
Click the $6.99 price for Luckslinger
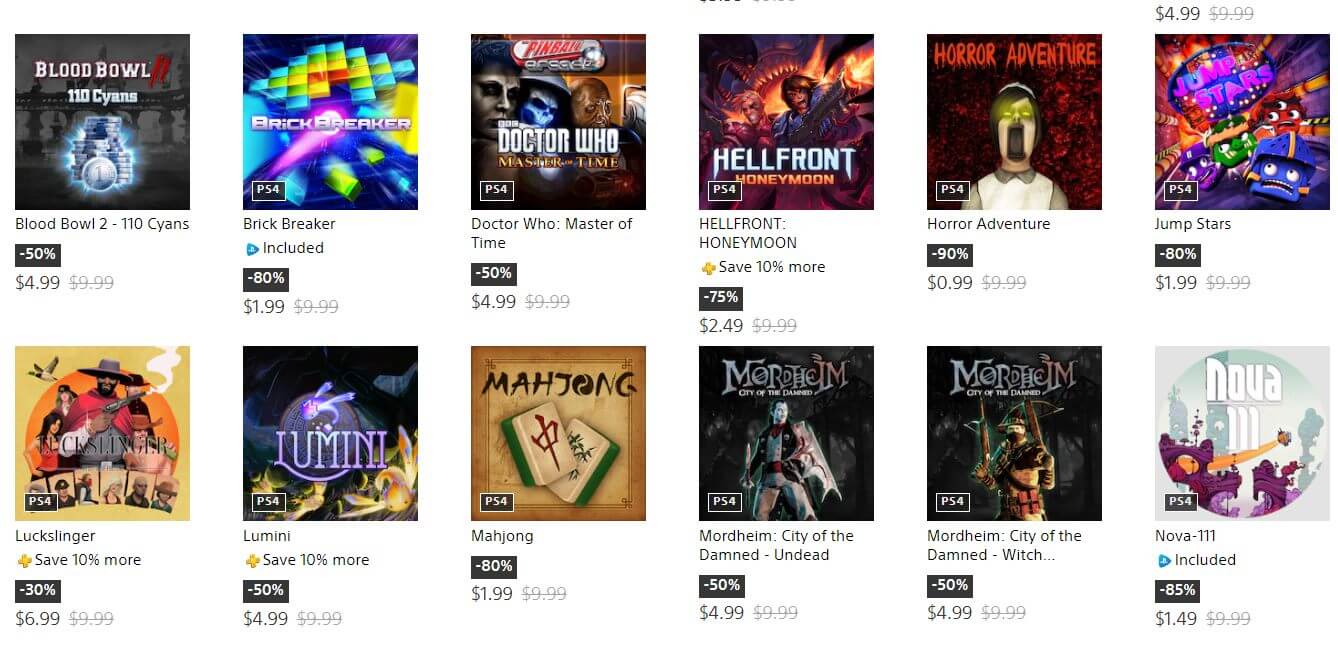coord(38,619)
